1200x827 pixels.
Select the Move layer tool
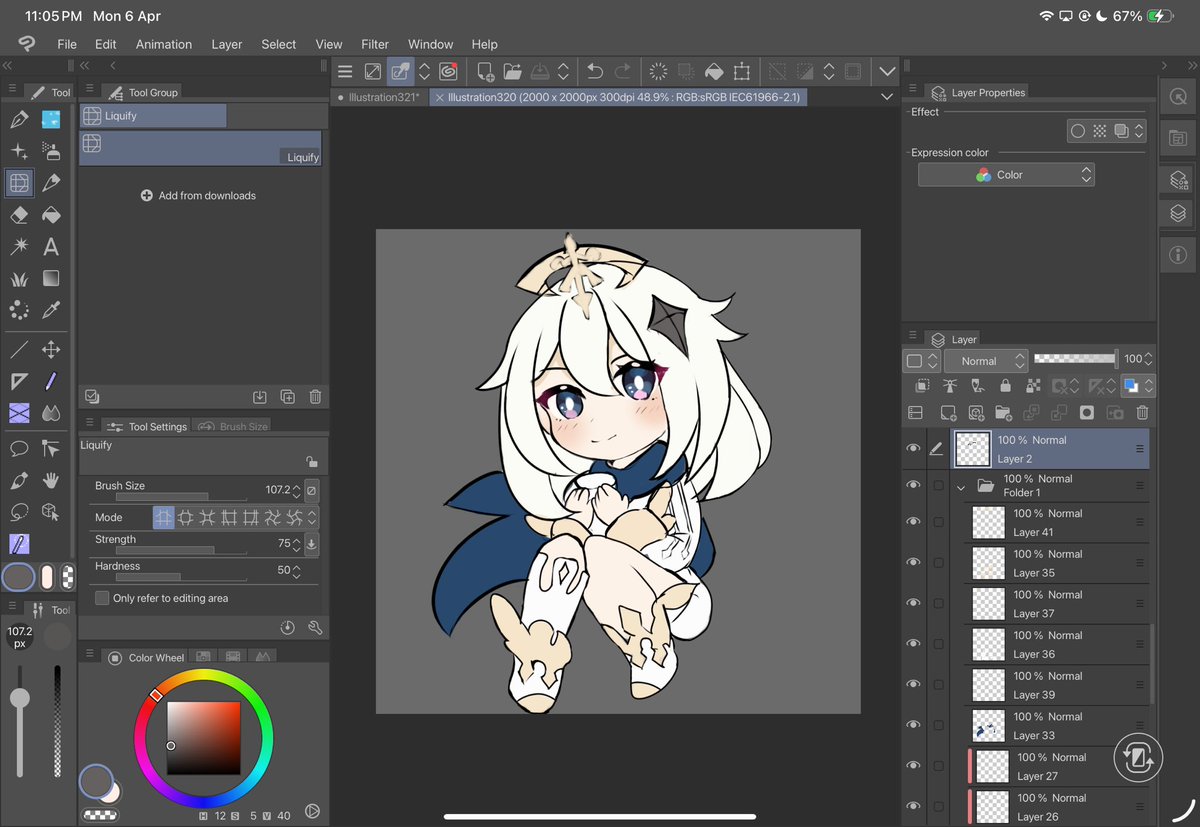(x=51, y=350)
